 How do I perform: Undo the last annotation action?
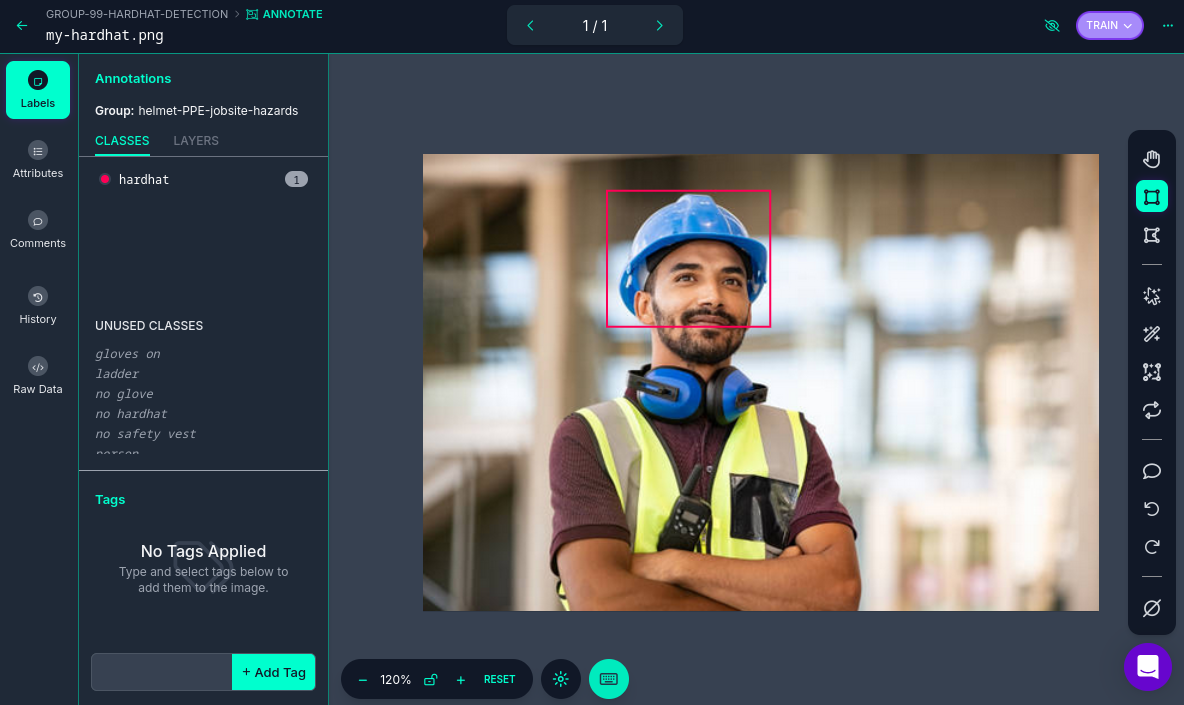1152,509
